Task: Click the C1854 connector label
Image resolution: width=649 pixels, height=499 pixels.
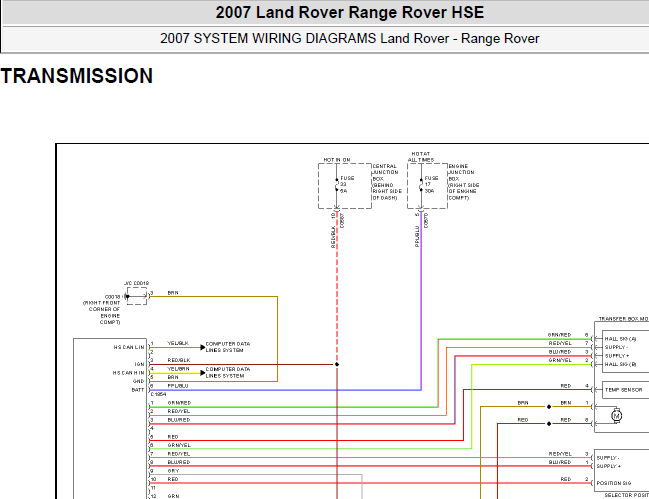Action: coord(158,394)
